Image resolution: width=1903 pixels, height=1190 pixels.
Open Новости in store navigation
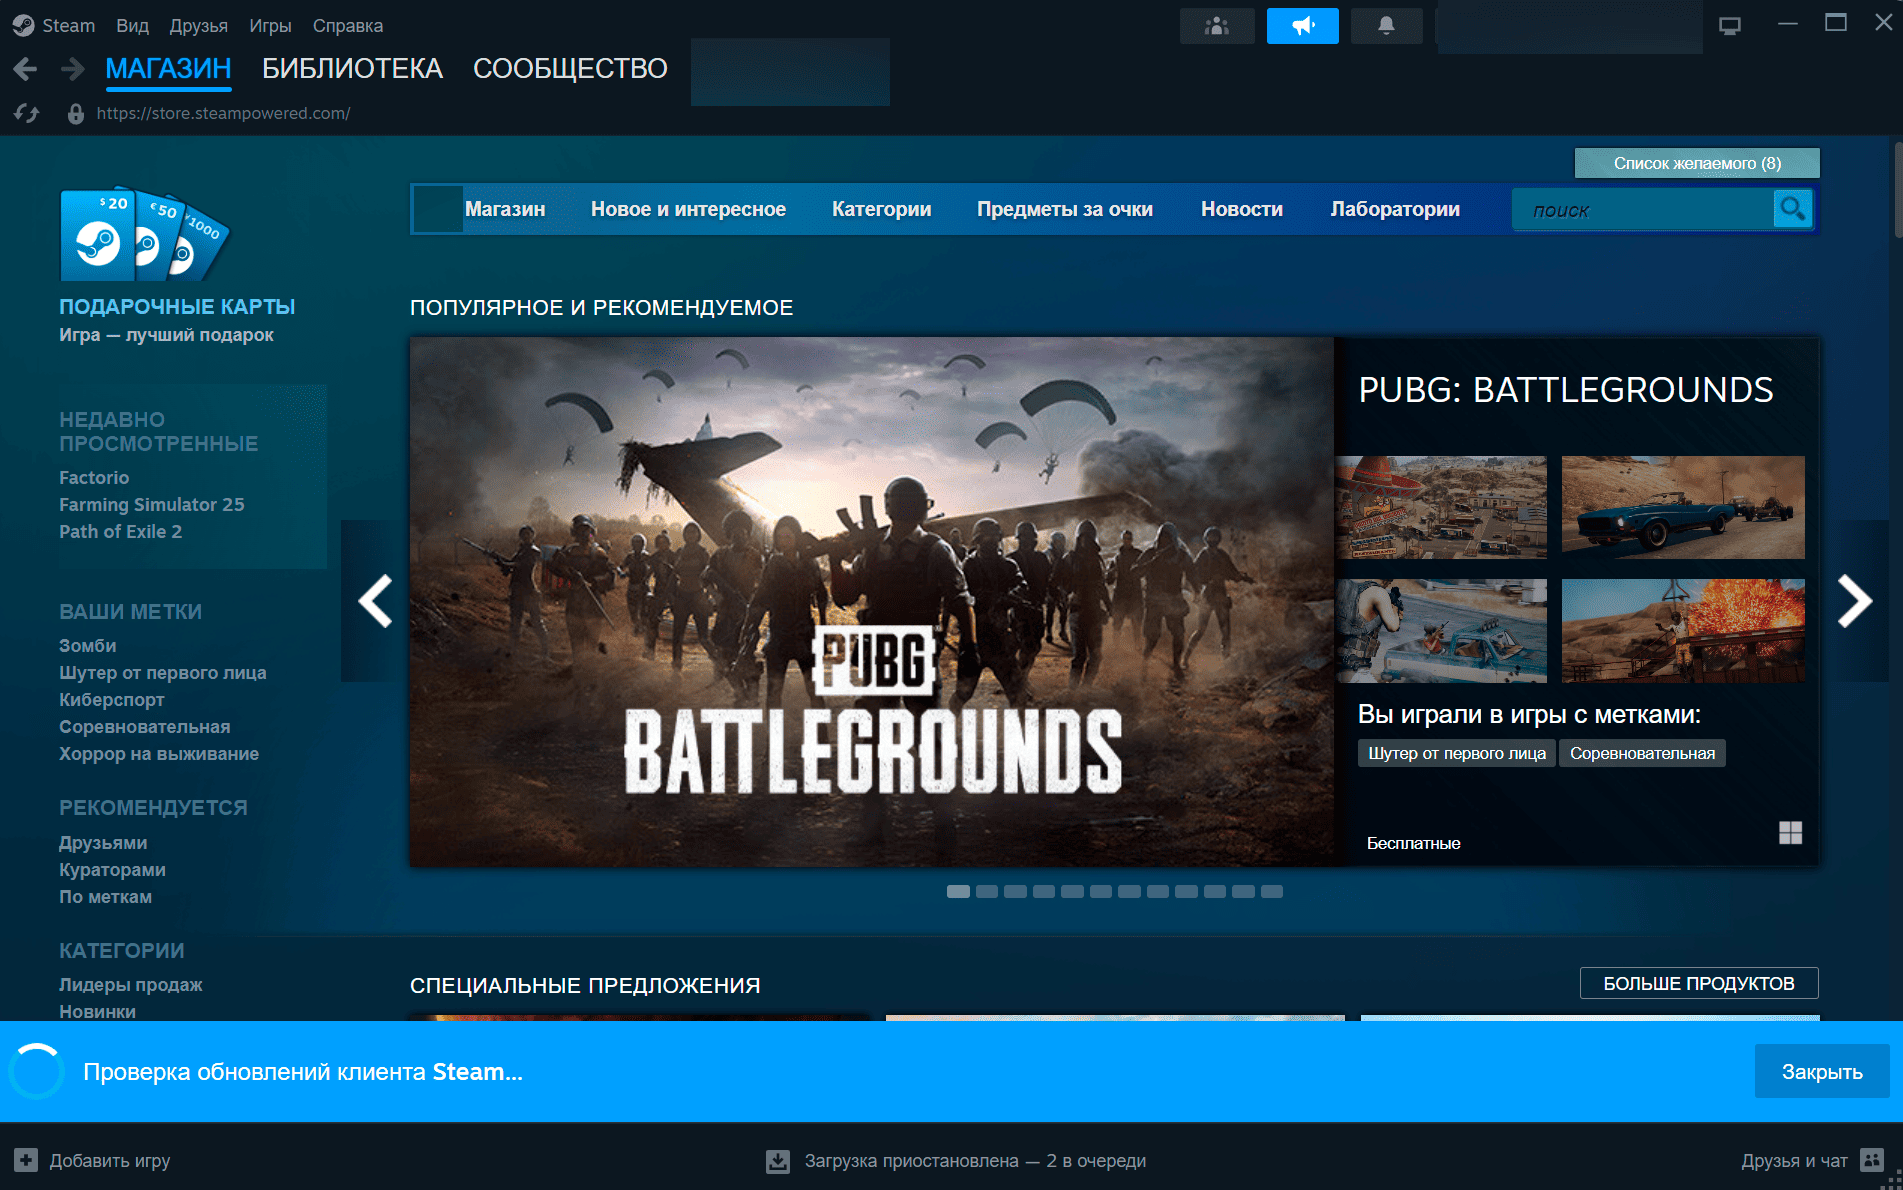coord(1242,209)
